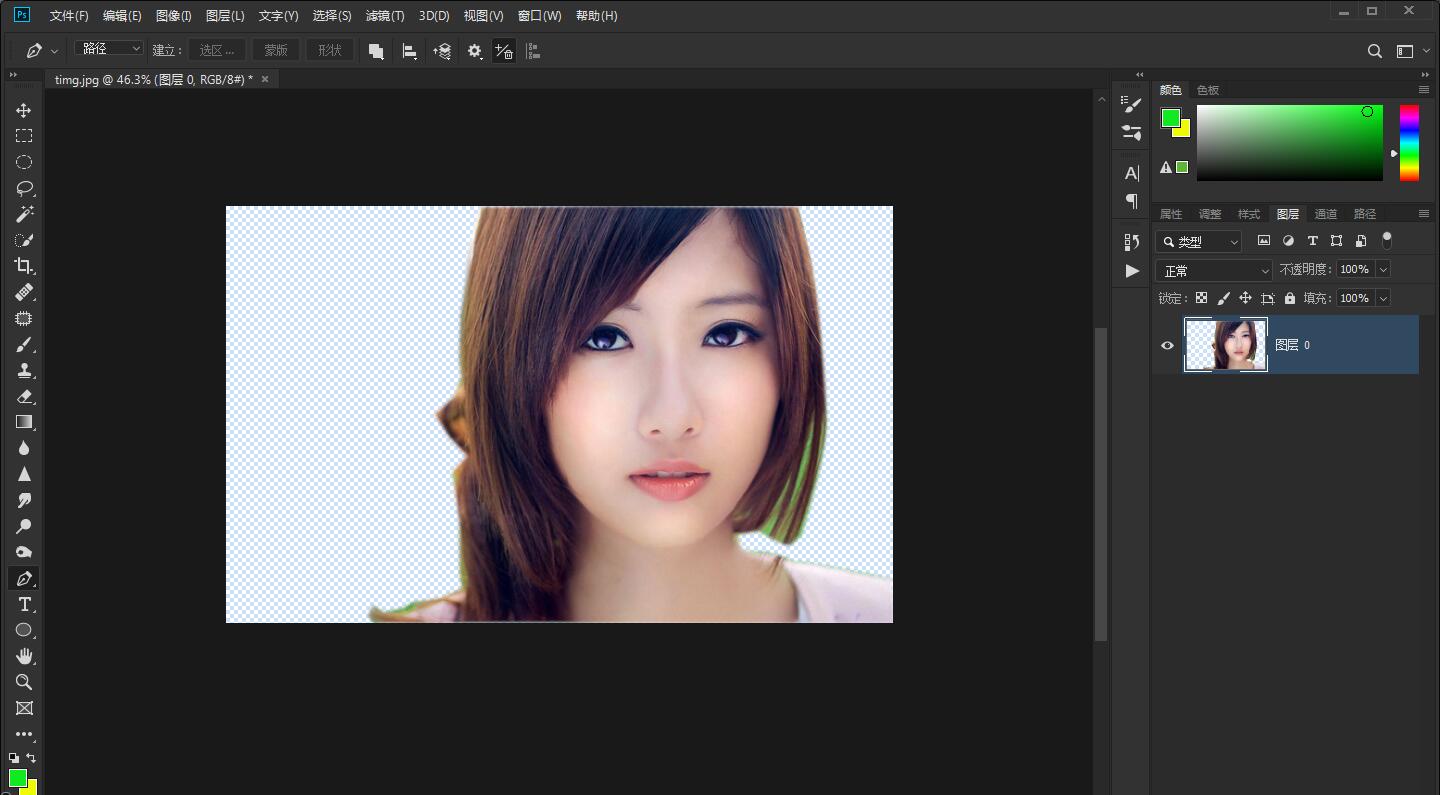Toggle lock all icon in the Layers panel

tap(1289, 298)
